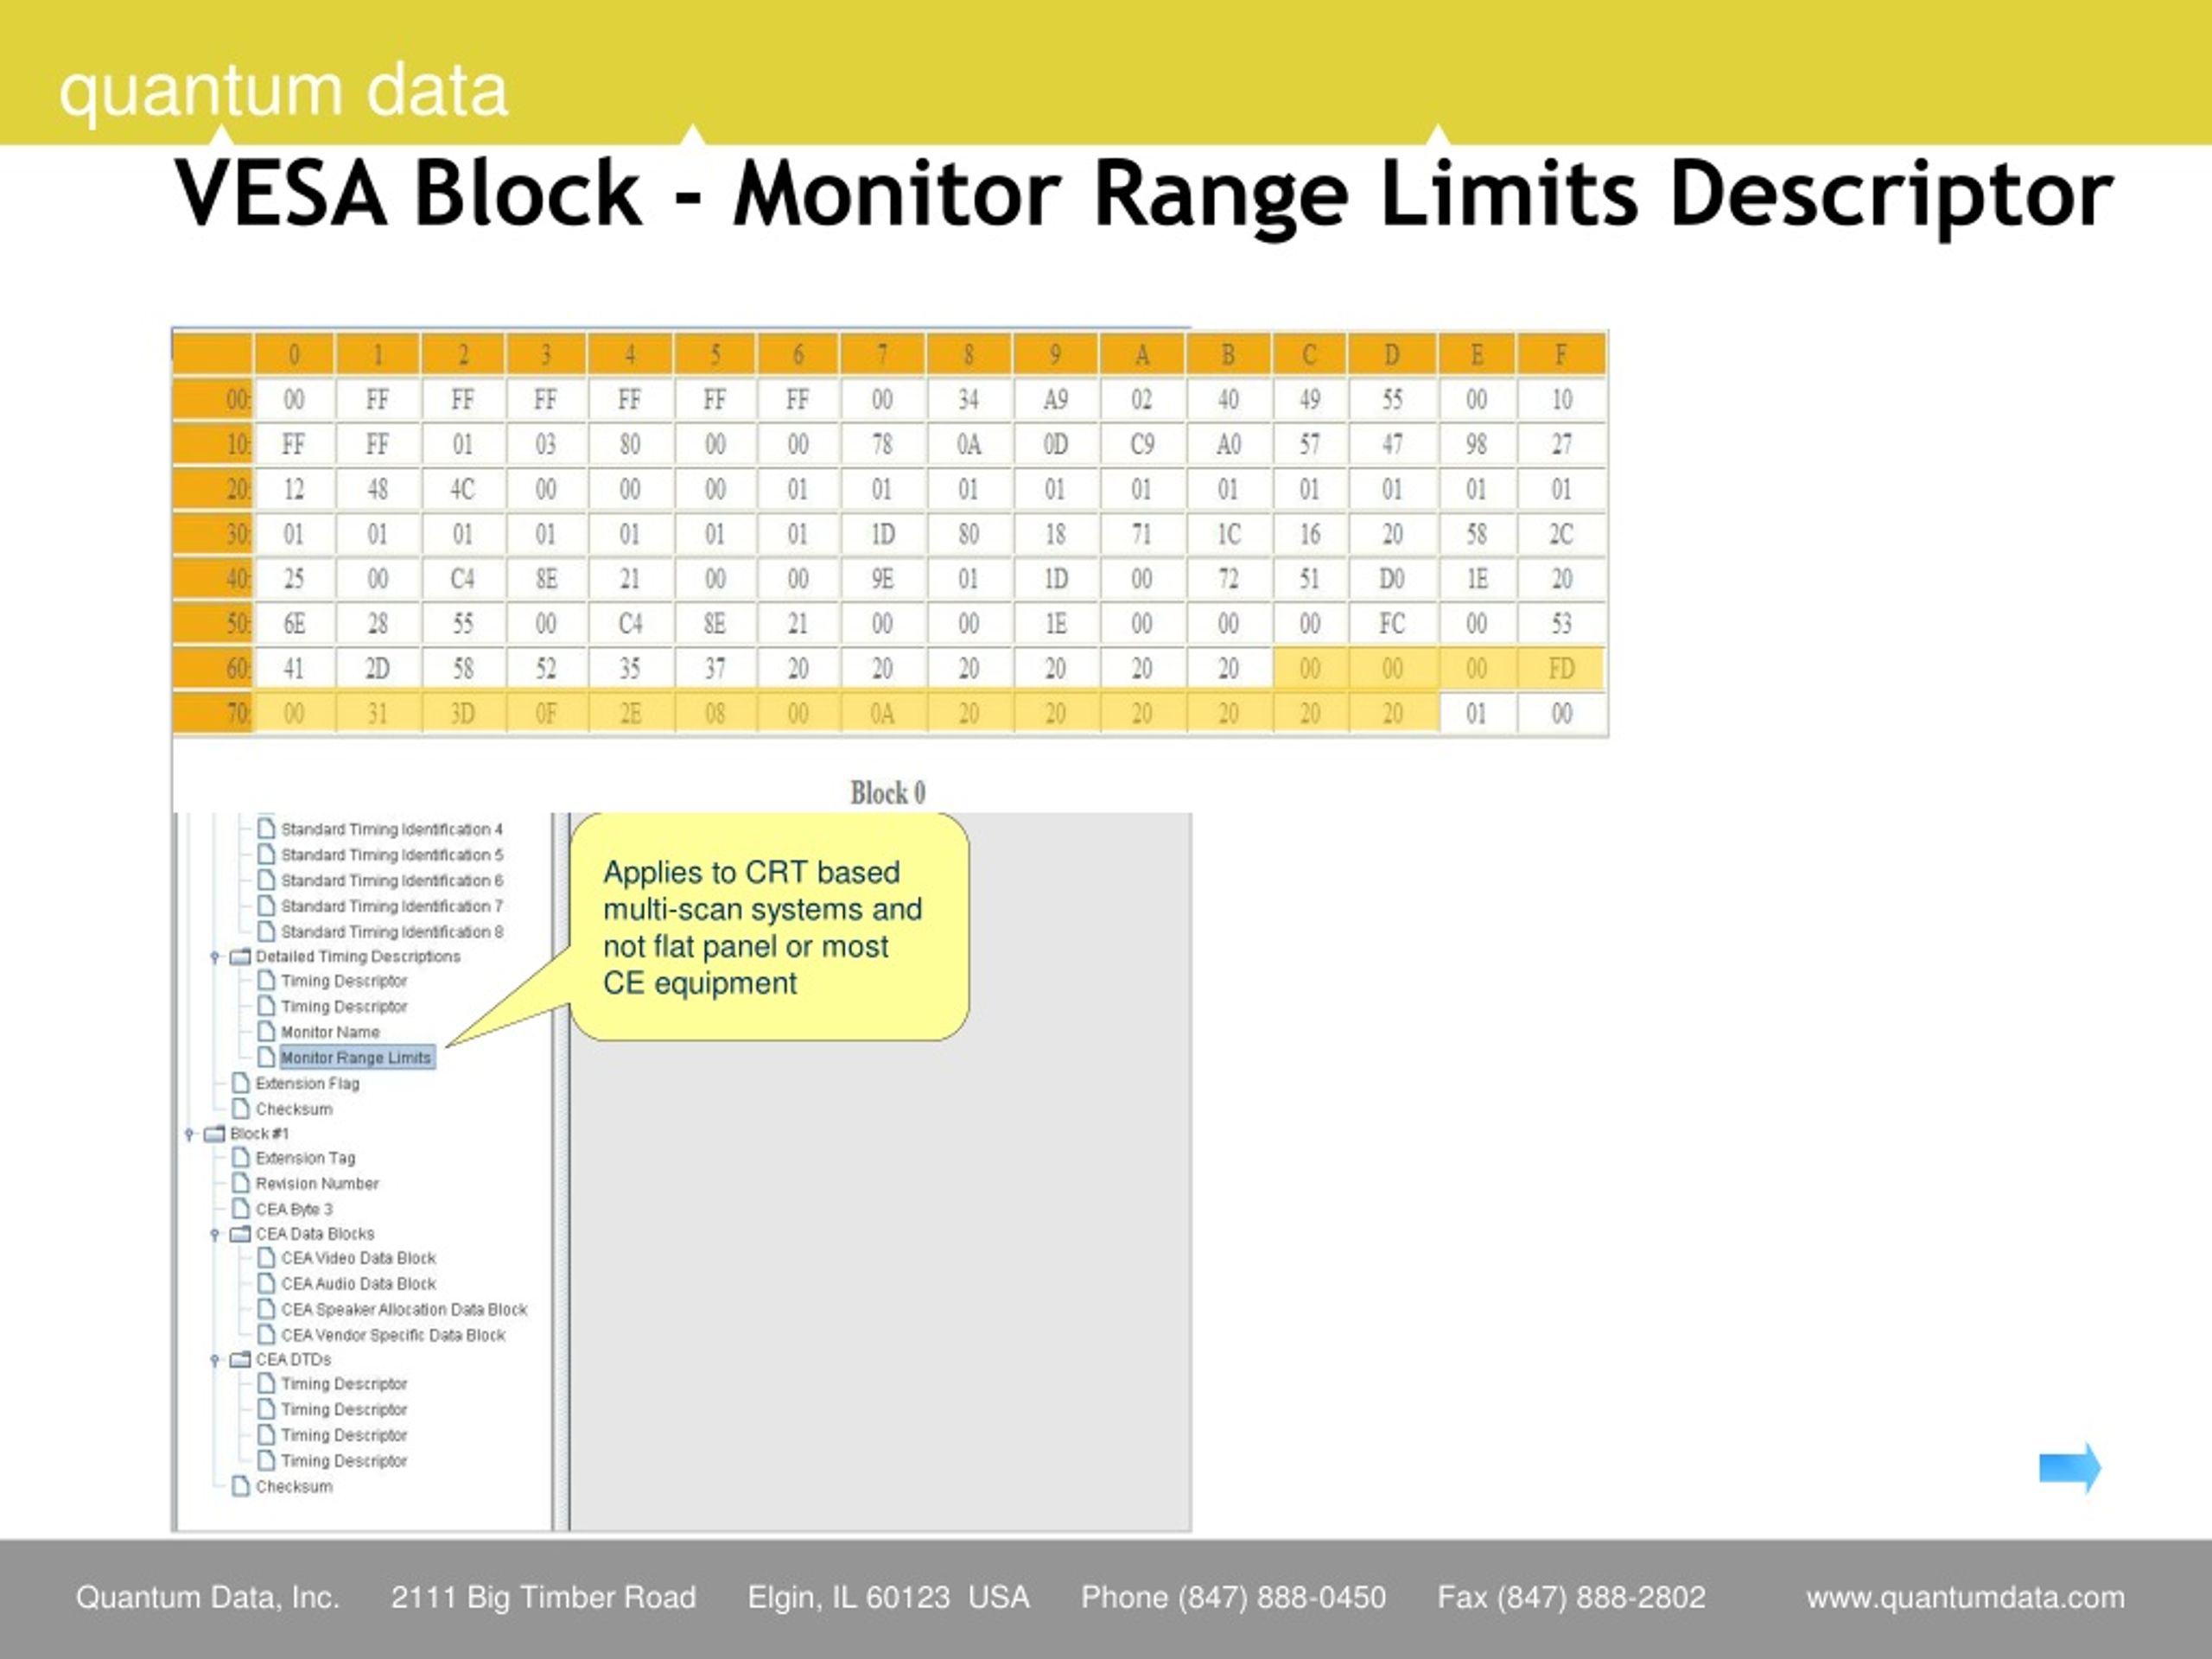Viewport: 2212px width, 1659px height.
Task: Click column header F in hex table
Action: pyautogui.click(x=1561, y=355)
